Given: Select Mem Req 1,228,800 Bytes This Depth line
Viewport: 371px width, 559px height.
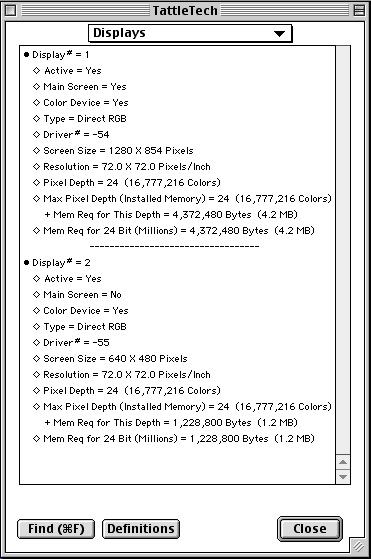Looking at the screenshot, I should pos(171,423).
